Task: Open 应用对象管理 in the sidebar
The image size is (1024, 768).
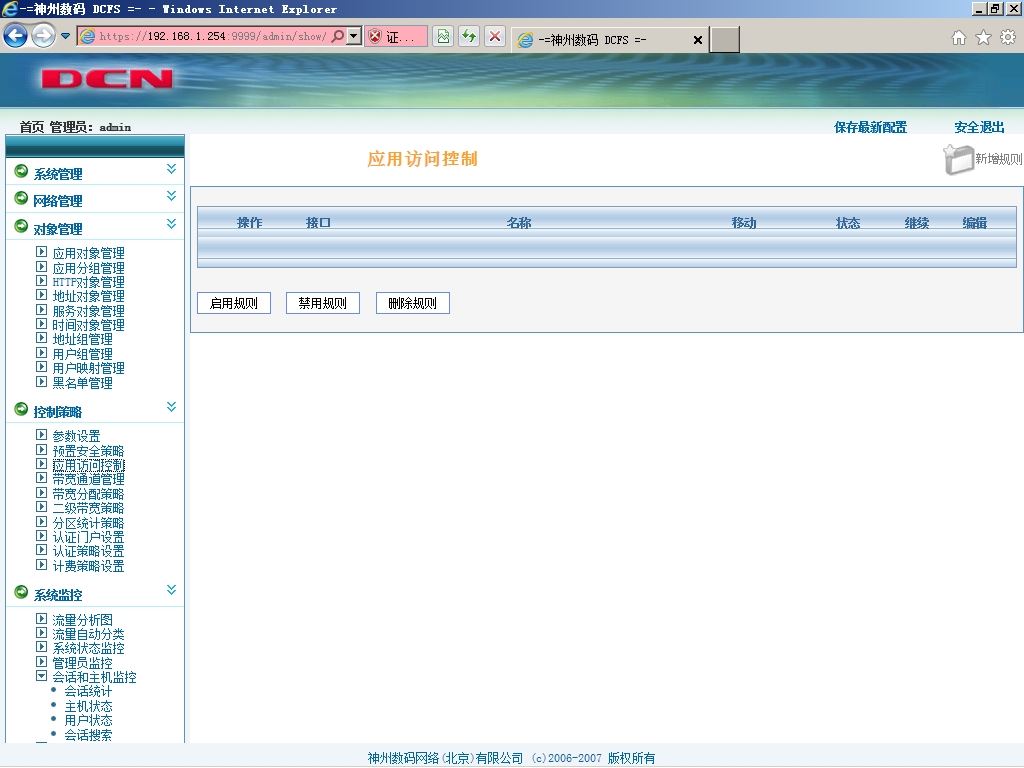Action: point(88,253)
